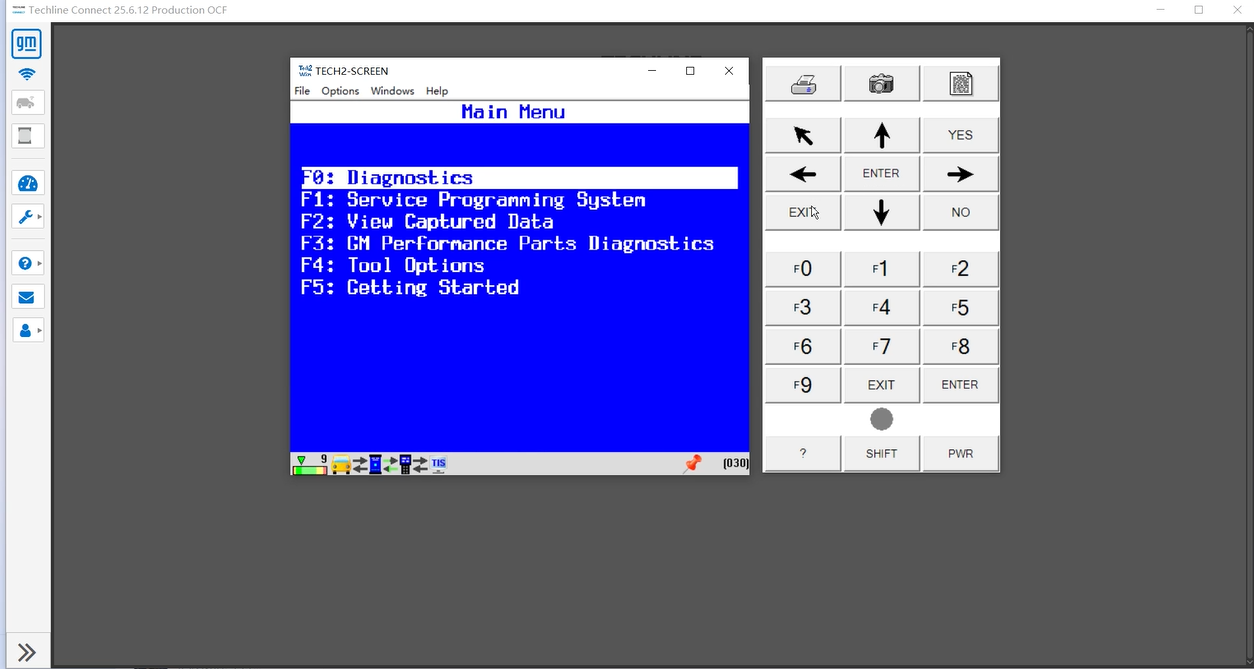1254x669 pixels.
Task: Click the document icon next to camera
Action: (960, 85)
